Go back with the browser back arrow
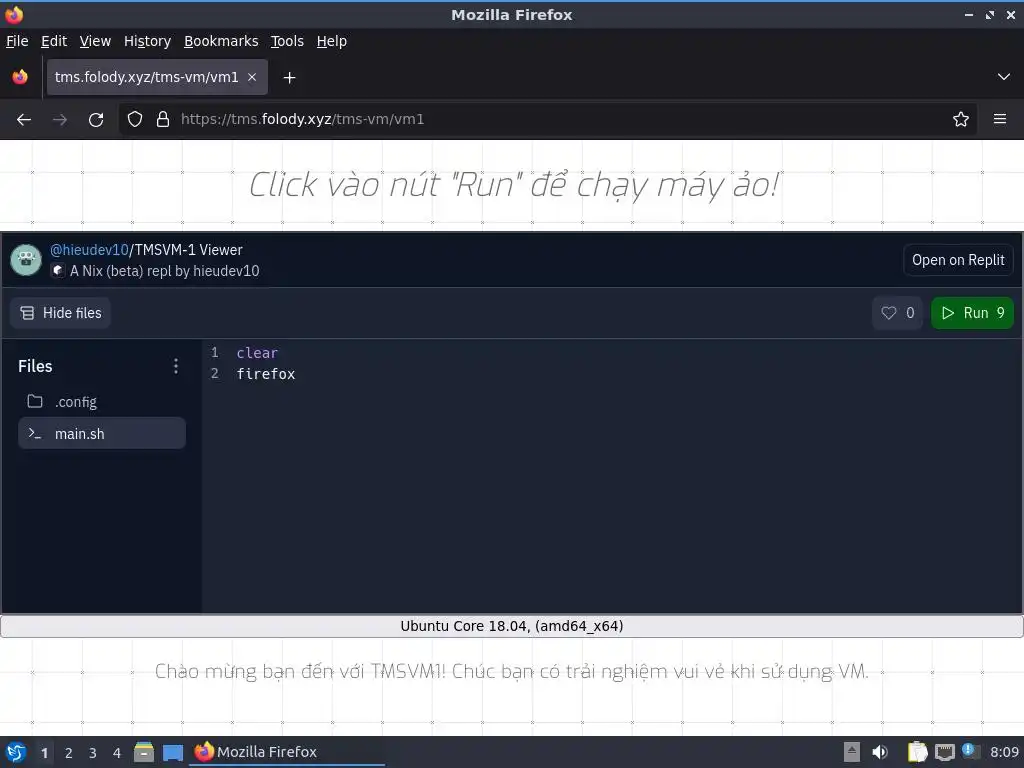Screen dimensions: 1024x768 [x=24, y=120]
